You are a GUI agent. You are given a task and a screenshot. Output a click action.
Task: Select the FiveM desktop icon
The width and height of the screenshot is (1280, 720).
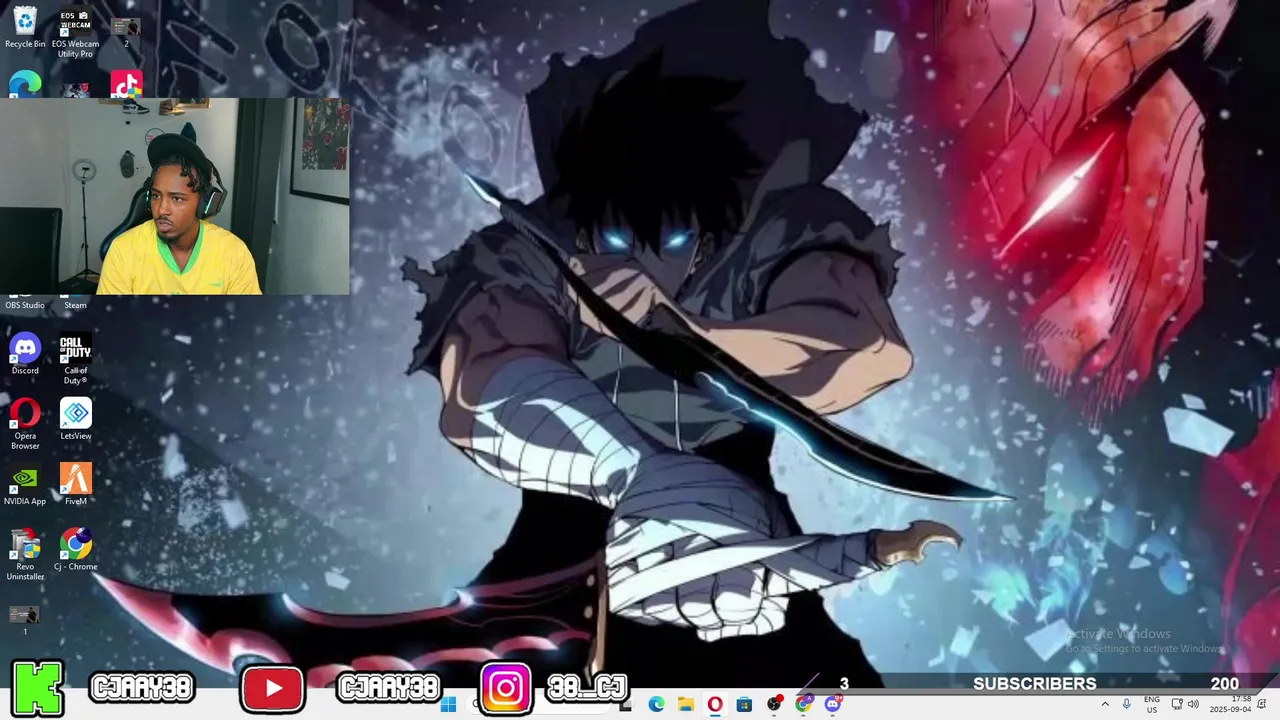(75, 484)
